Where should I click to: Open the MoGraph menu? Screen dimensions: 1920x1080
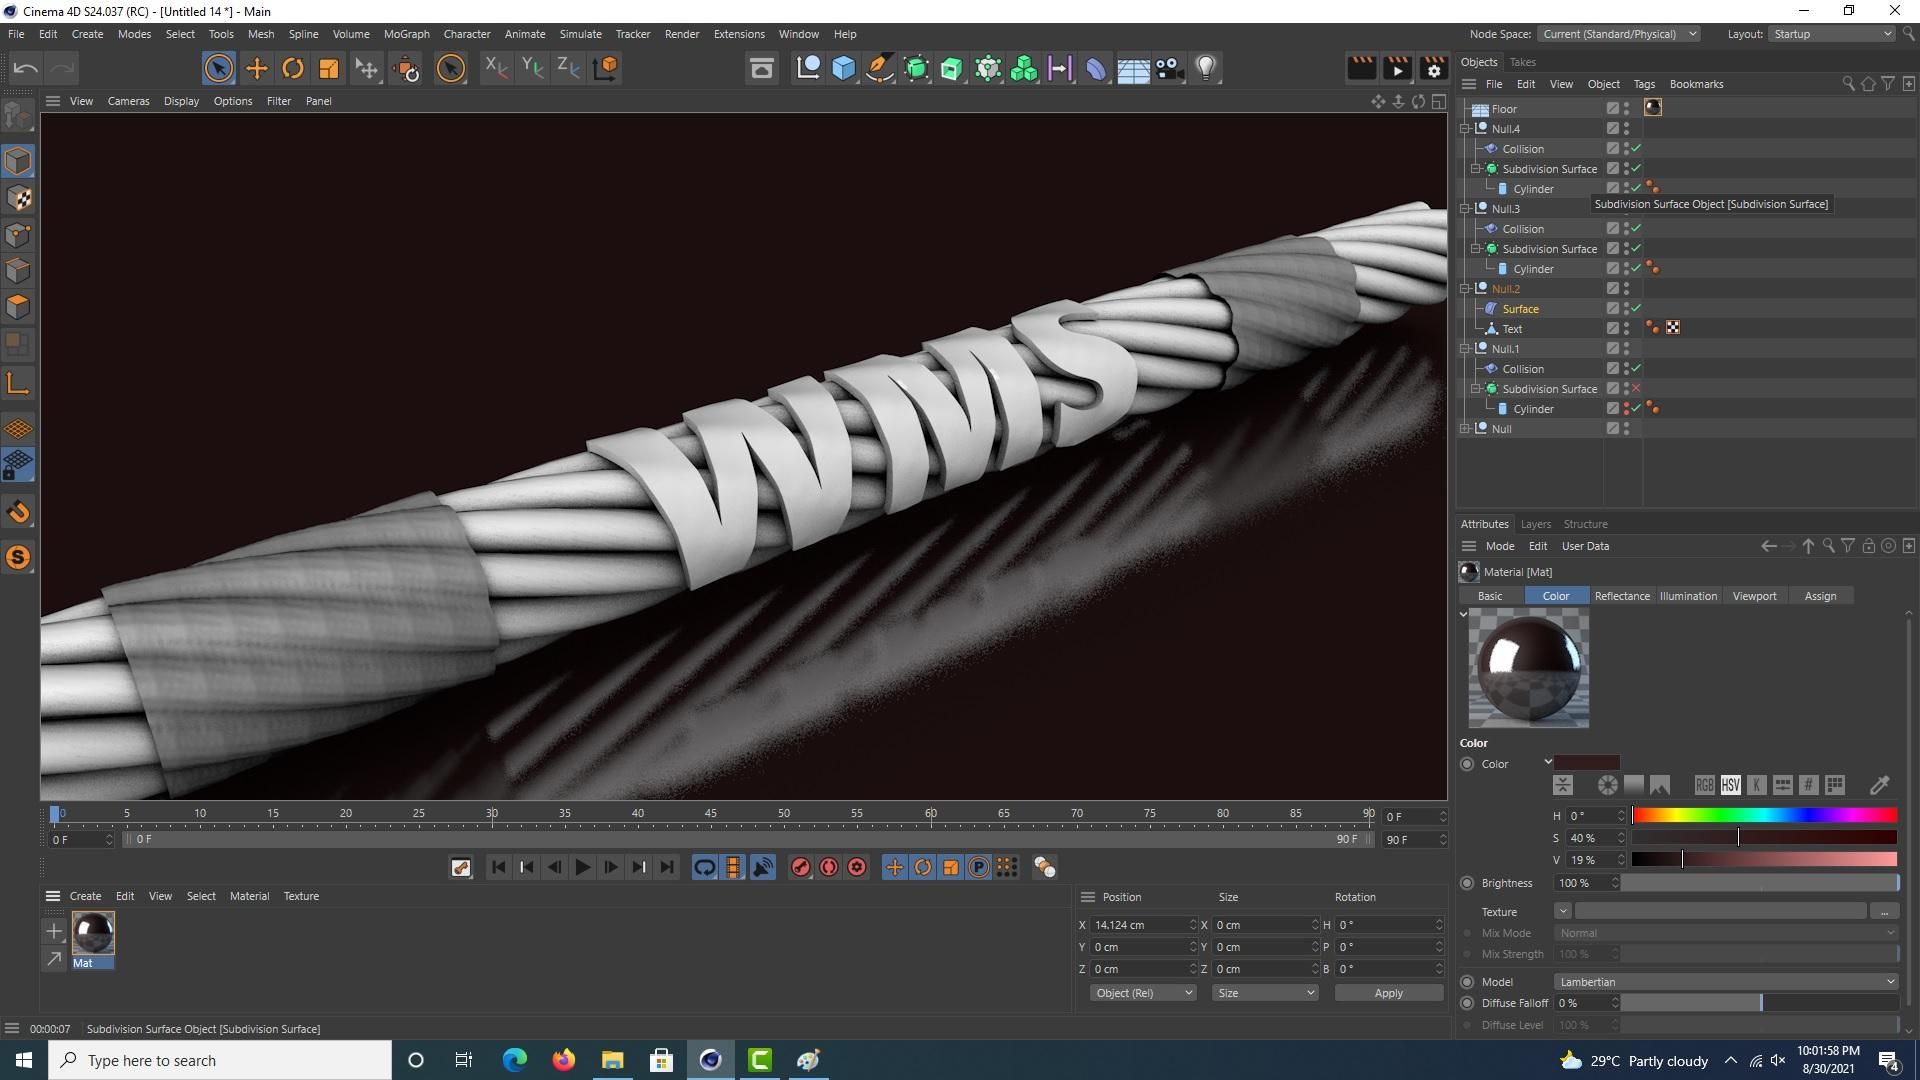point(406,33)
